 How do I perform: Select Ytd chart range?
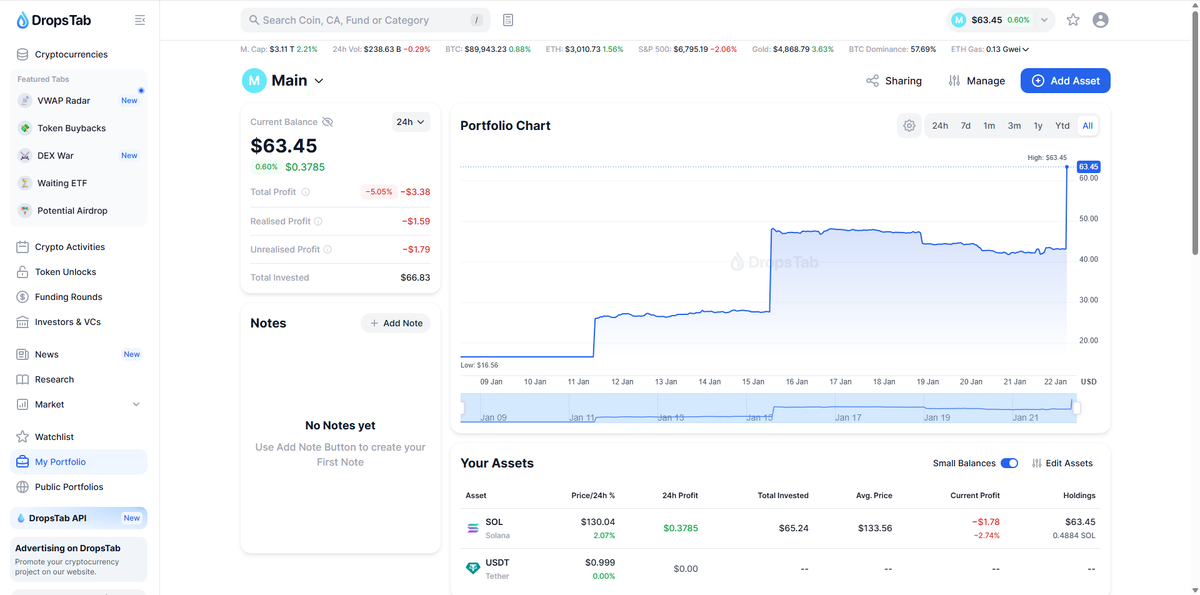click(x=1063, y=126)
